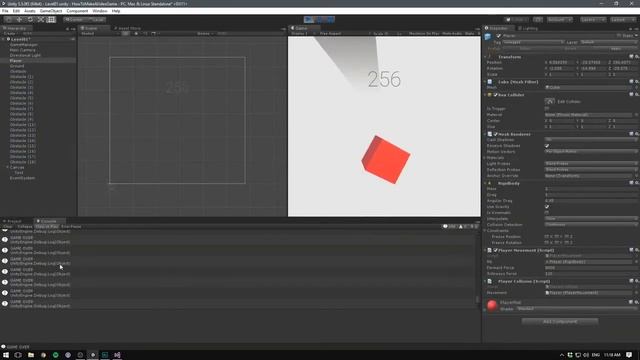The height and width of the screenshot is (360, 640).
Task: Expand the Materials section
Action: [485, 158]
